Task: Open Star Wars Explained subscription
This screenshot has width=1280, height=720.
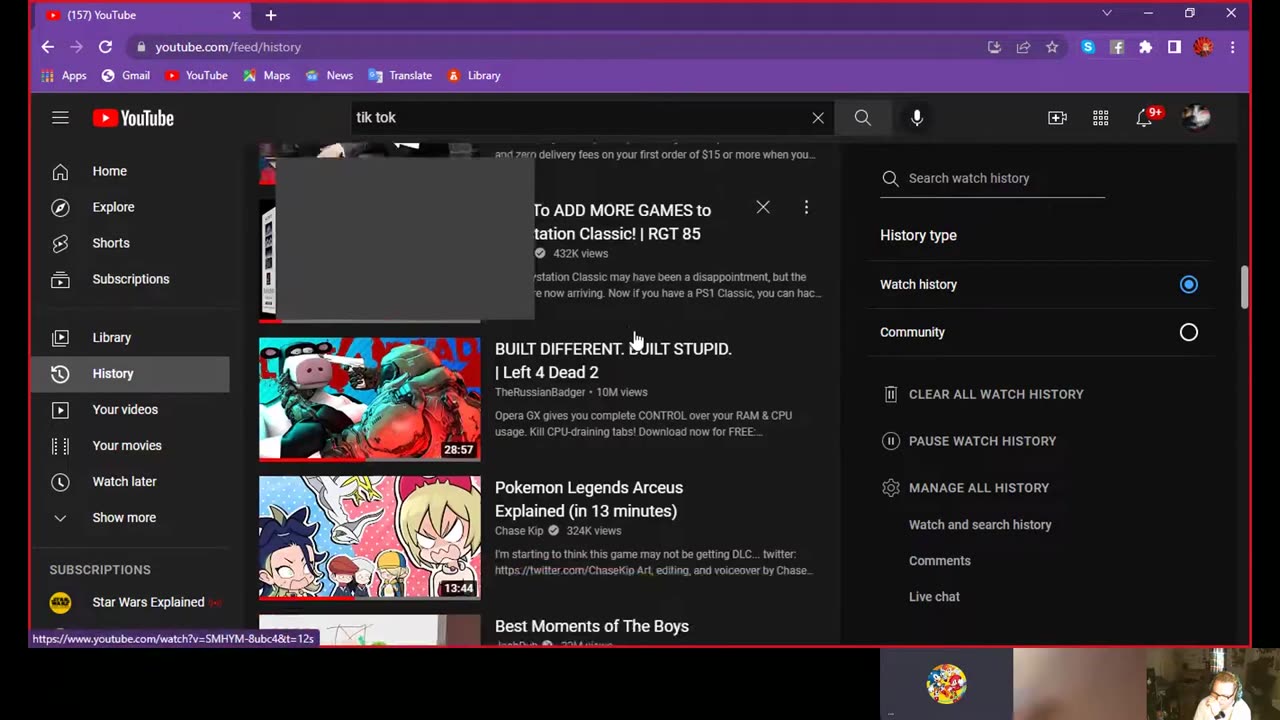Action: pos(130,602)
